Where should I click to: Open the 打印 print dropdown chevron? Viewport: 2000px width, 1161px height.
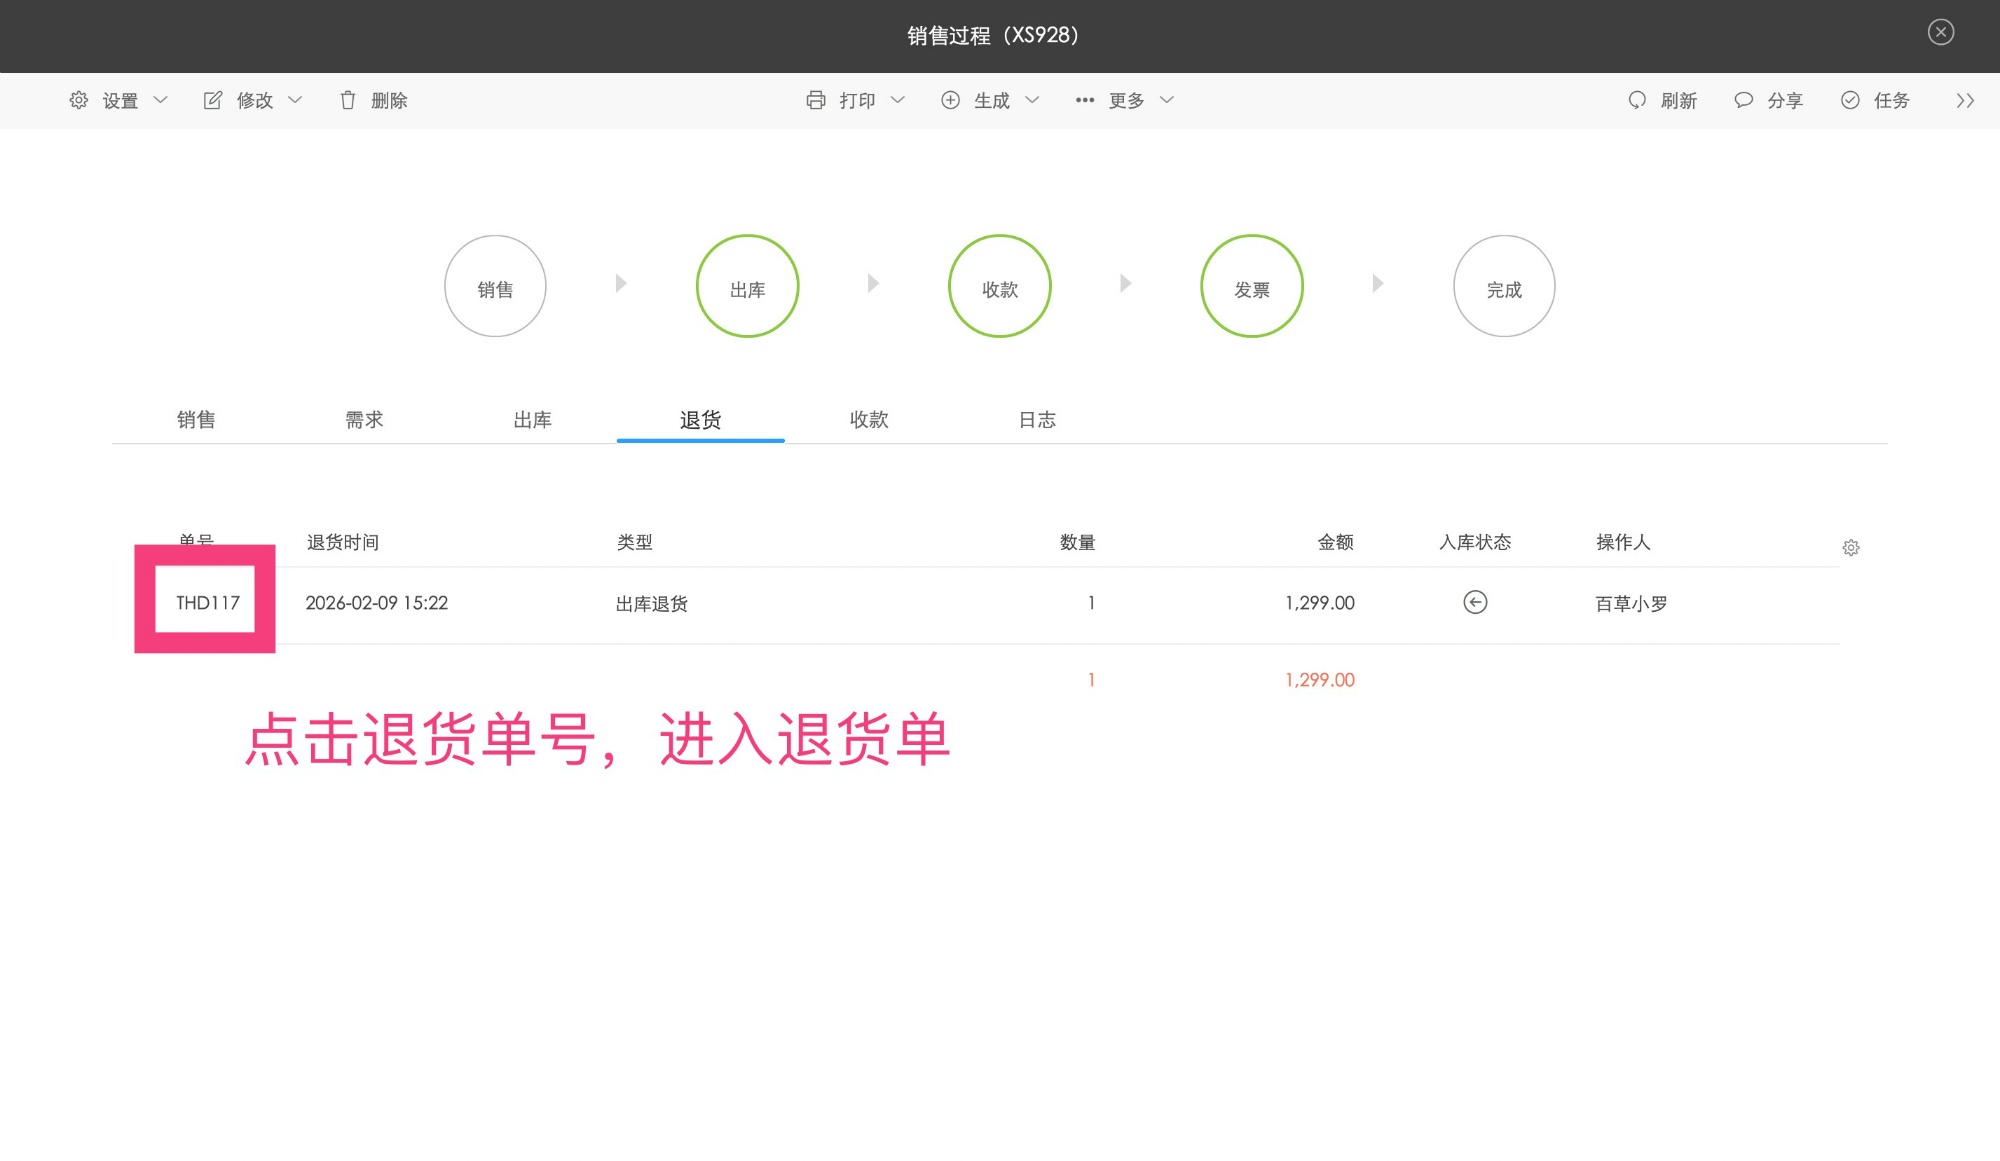pyautogui.click(x=897, y=100)
